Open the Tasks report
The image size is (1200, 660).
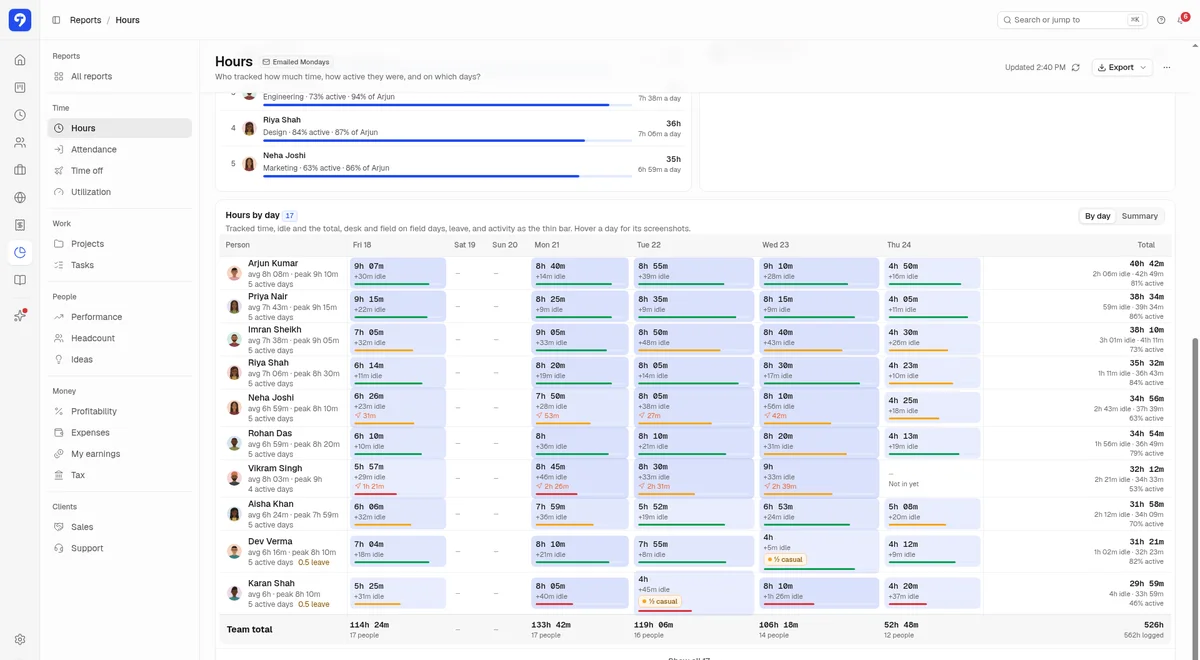pos(119,265)
